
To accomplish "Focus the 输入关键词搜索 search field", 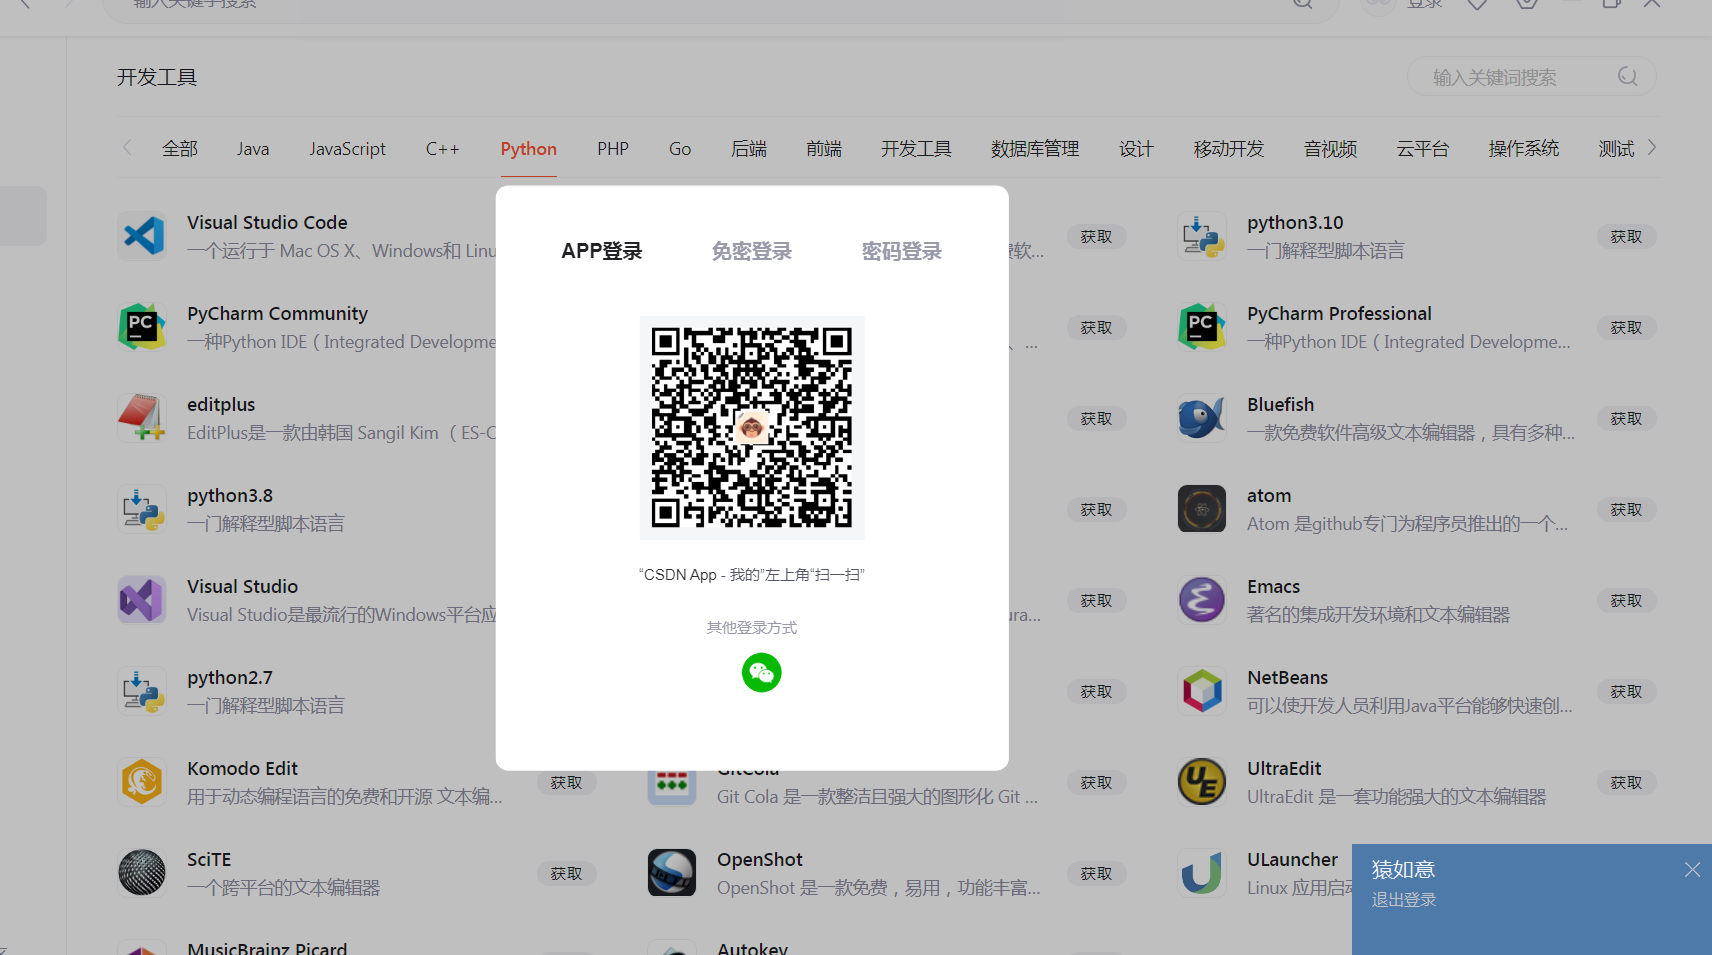I will (1532, 77).
